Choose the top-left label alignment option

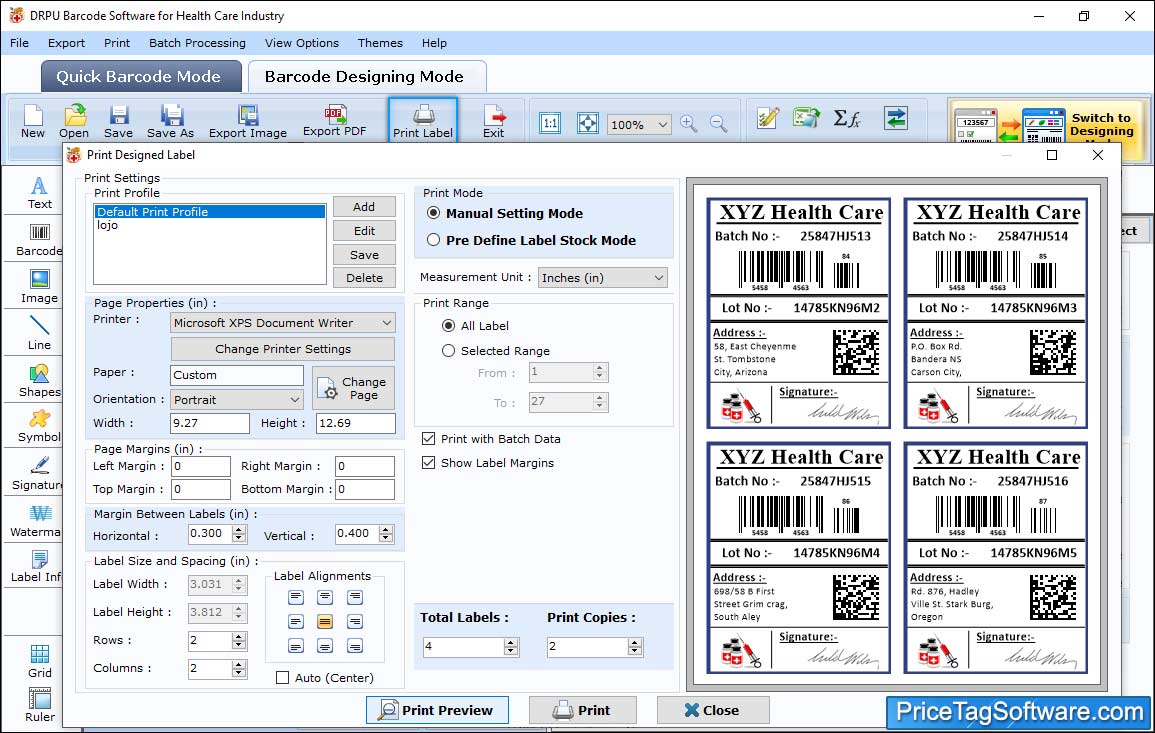click(x=295, y=597)
